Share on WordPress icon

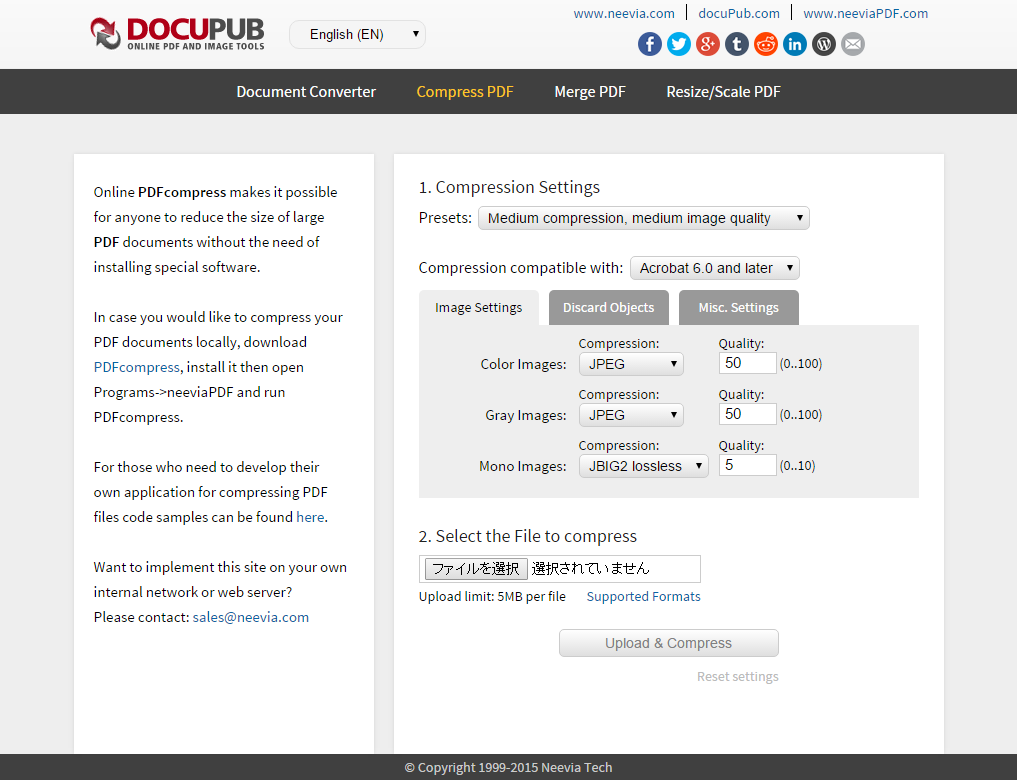coord(824,44)
